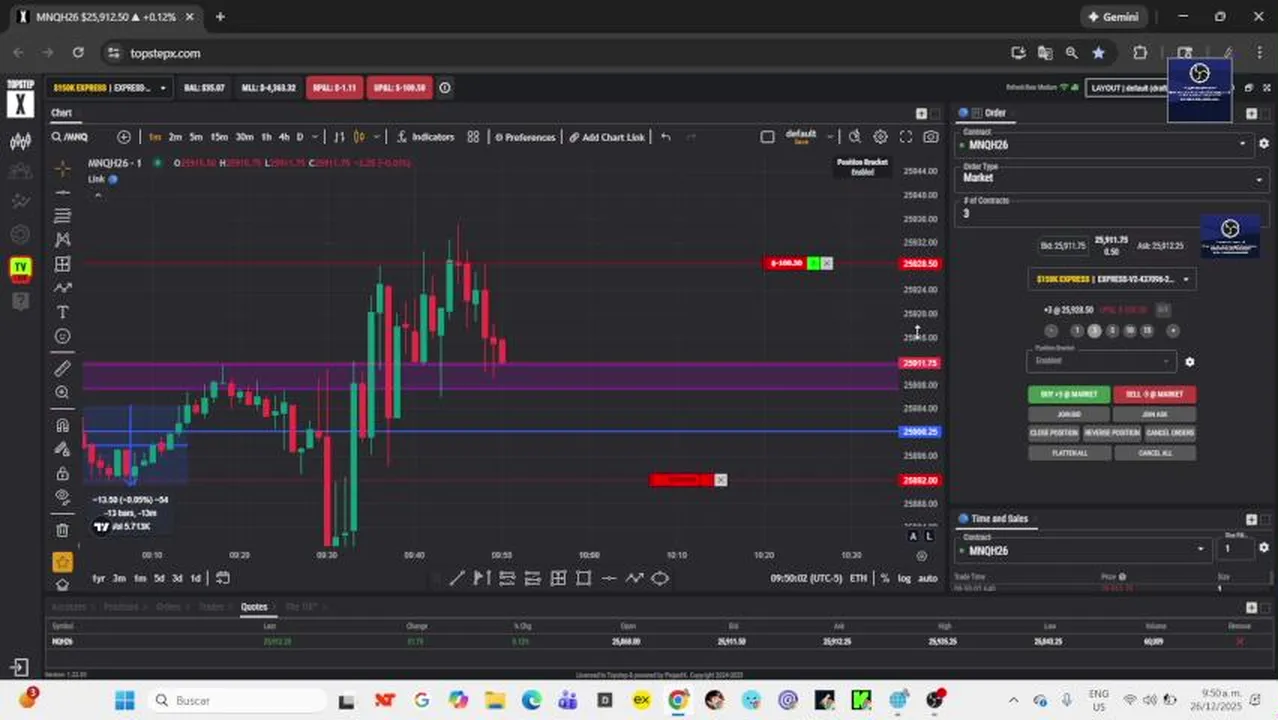The width and height of the screenshot is (1278, 720).
Task: Open the account dropdown in Order panel
Action: (1113, 279)
